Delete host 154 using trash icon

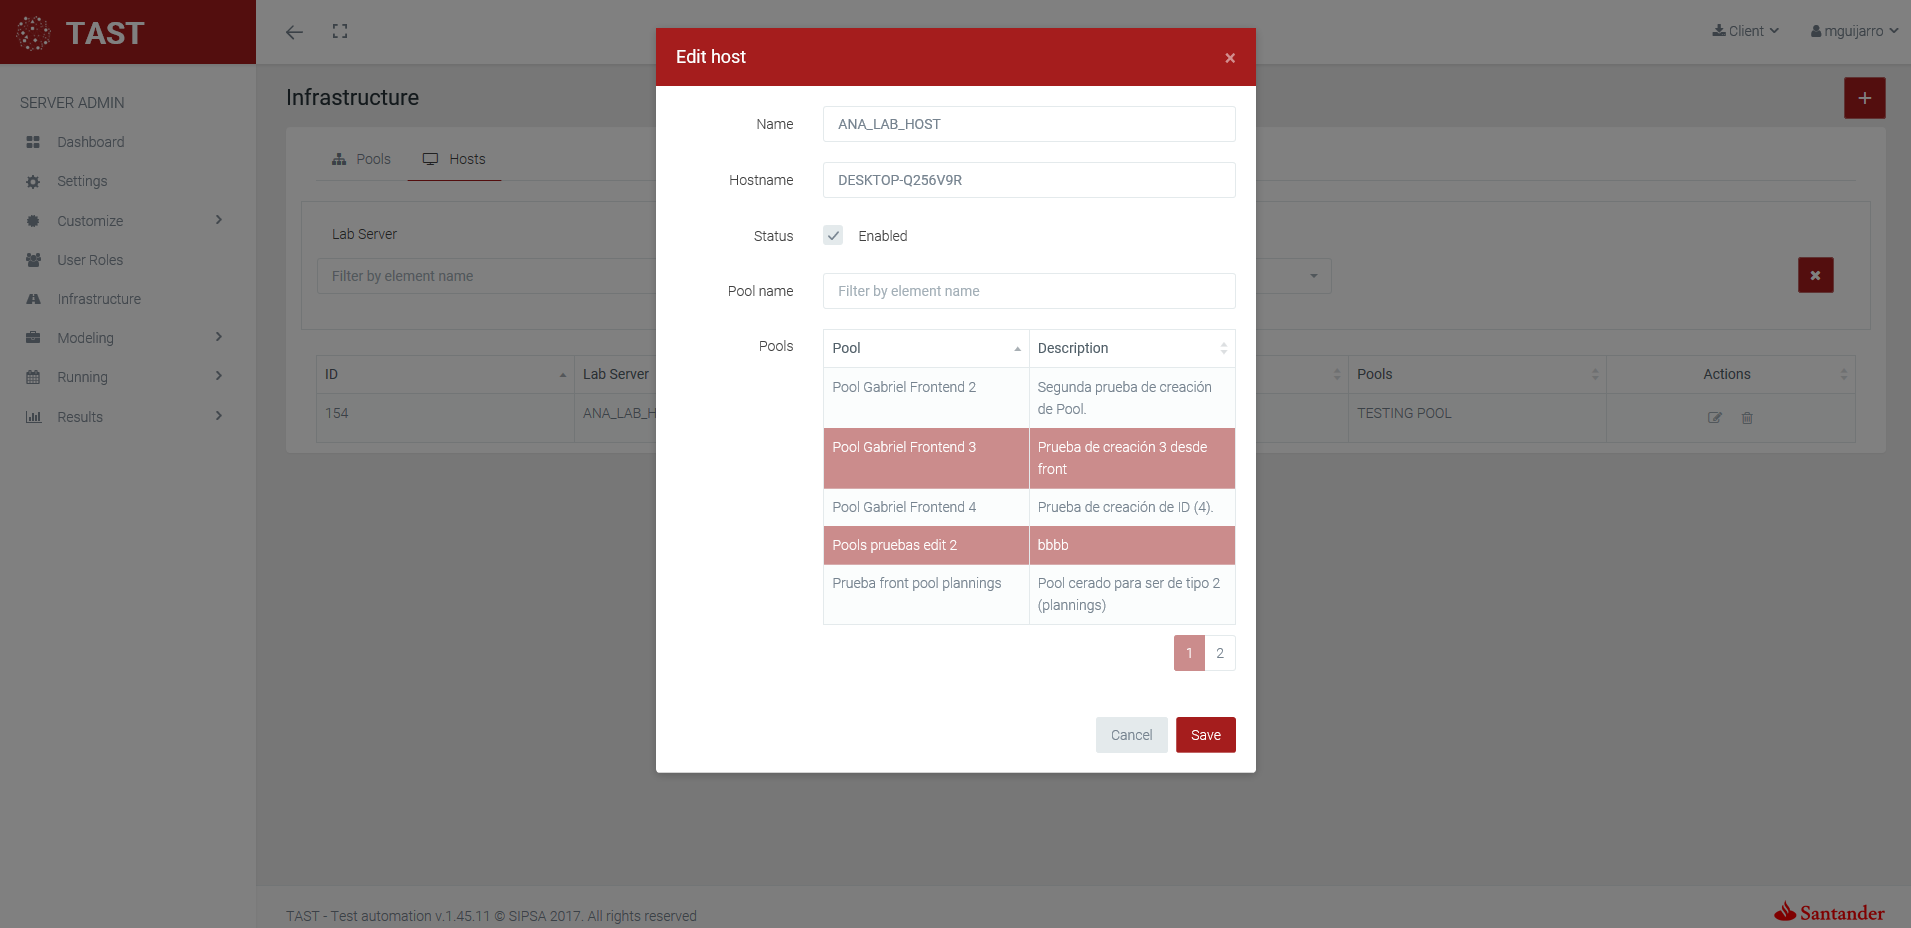tap(1747, 418)
